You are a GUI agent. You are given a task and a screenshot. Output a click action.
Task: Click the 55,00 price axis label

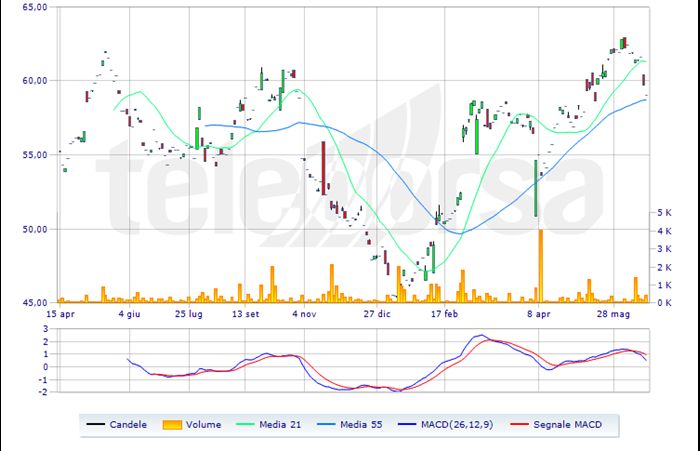pyautogui.click(x=35, y=155)
